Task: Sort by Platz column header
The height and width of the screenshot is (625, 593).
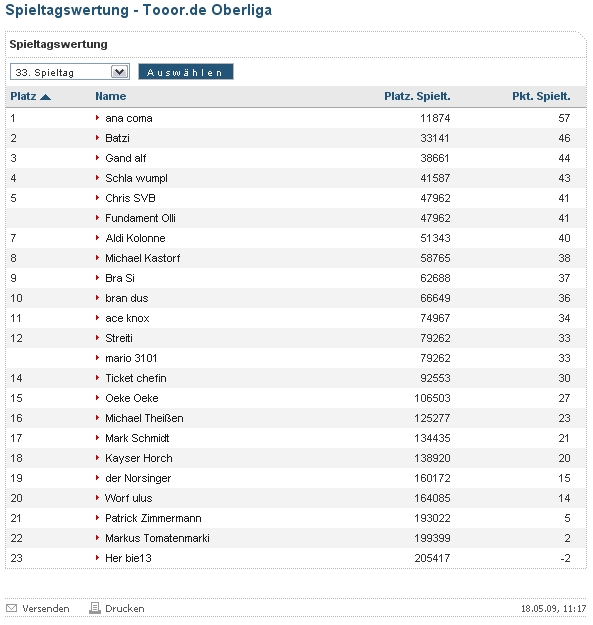Action: pyautogui.click(x=23, y=96)
